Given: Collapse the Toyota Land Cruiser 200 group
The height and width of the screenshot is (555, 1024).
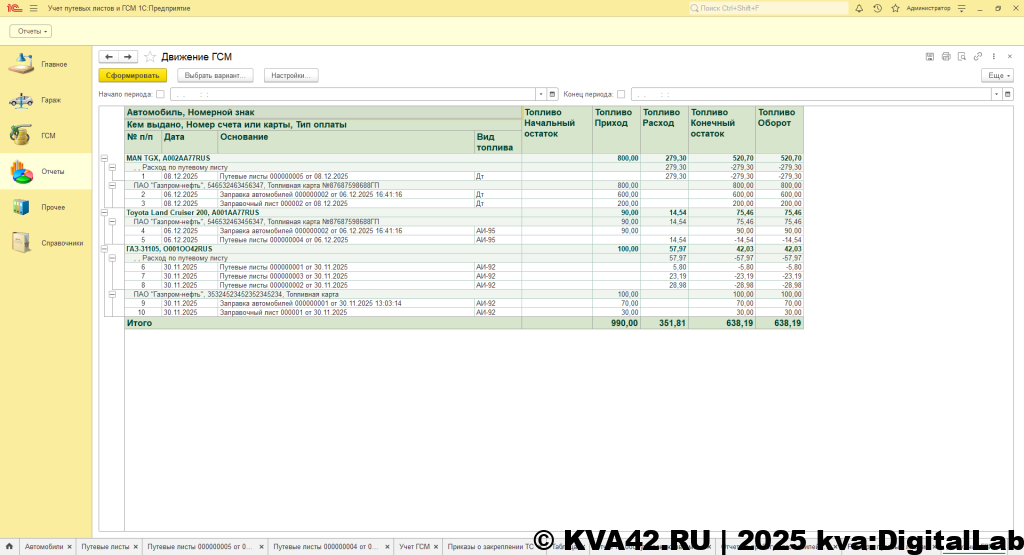Looking at the screenshot, I should click(x=104, y=212).
